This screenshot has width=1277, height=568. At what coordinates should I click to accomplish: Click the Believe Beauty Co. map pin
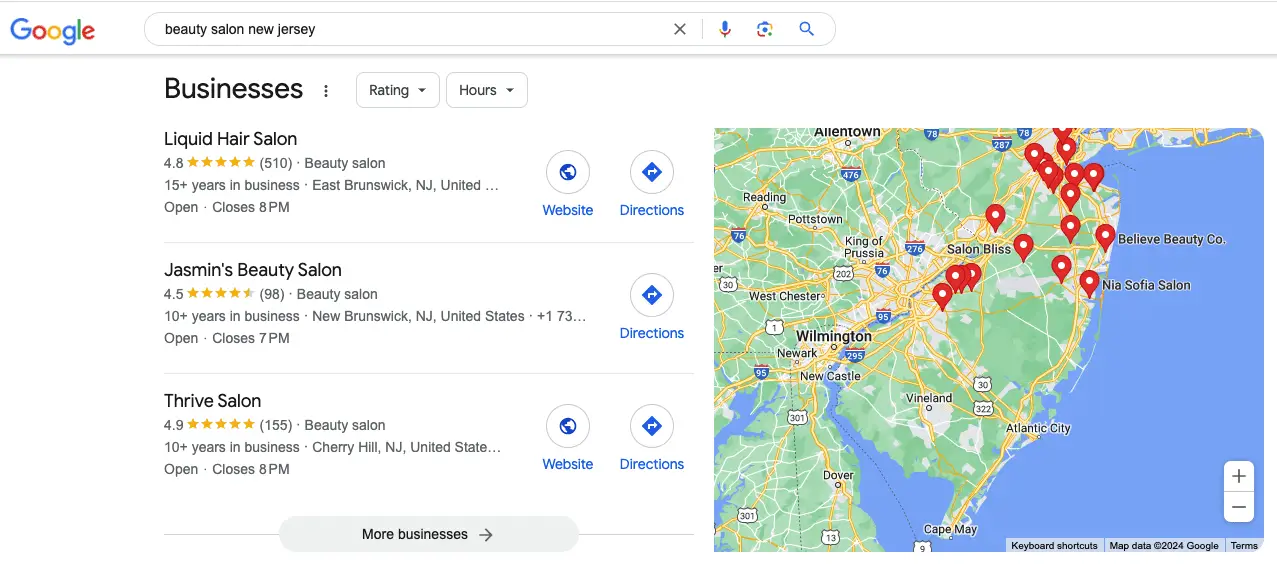click(1105, 237)
